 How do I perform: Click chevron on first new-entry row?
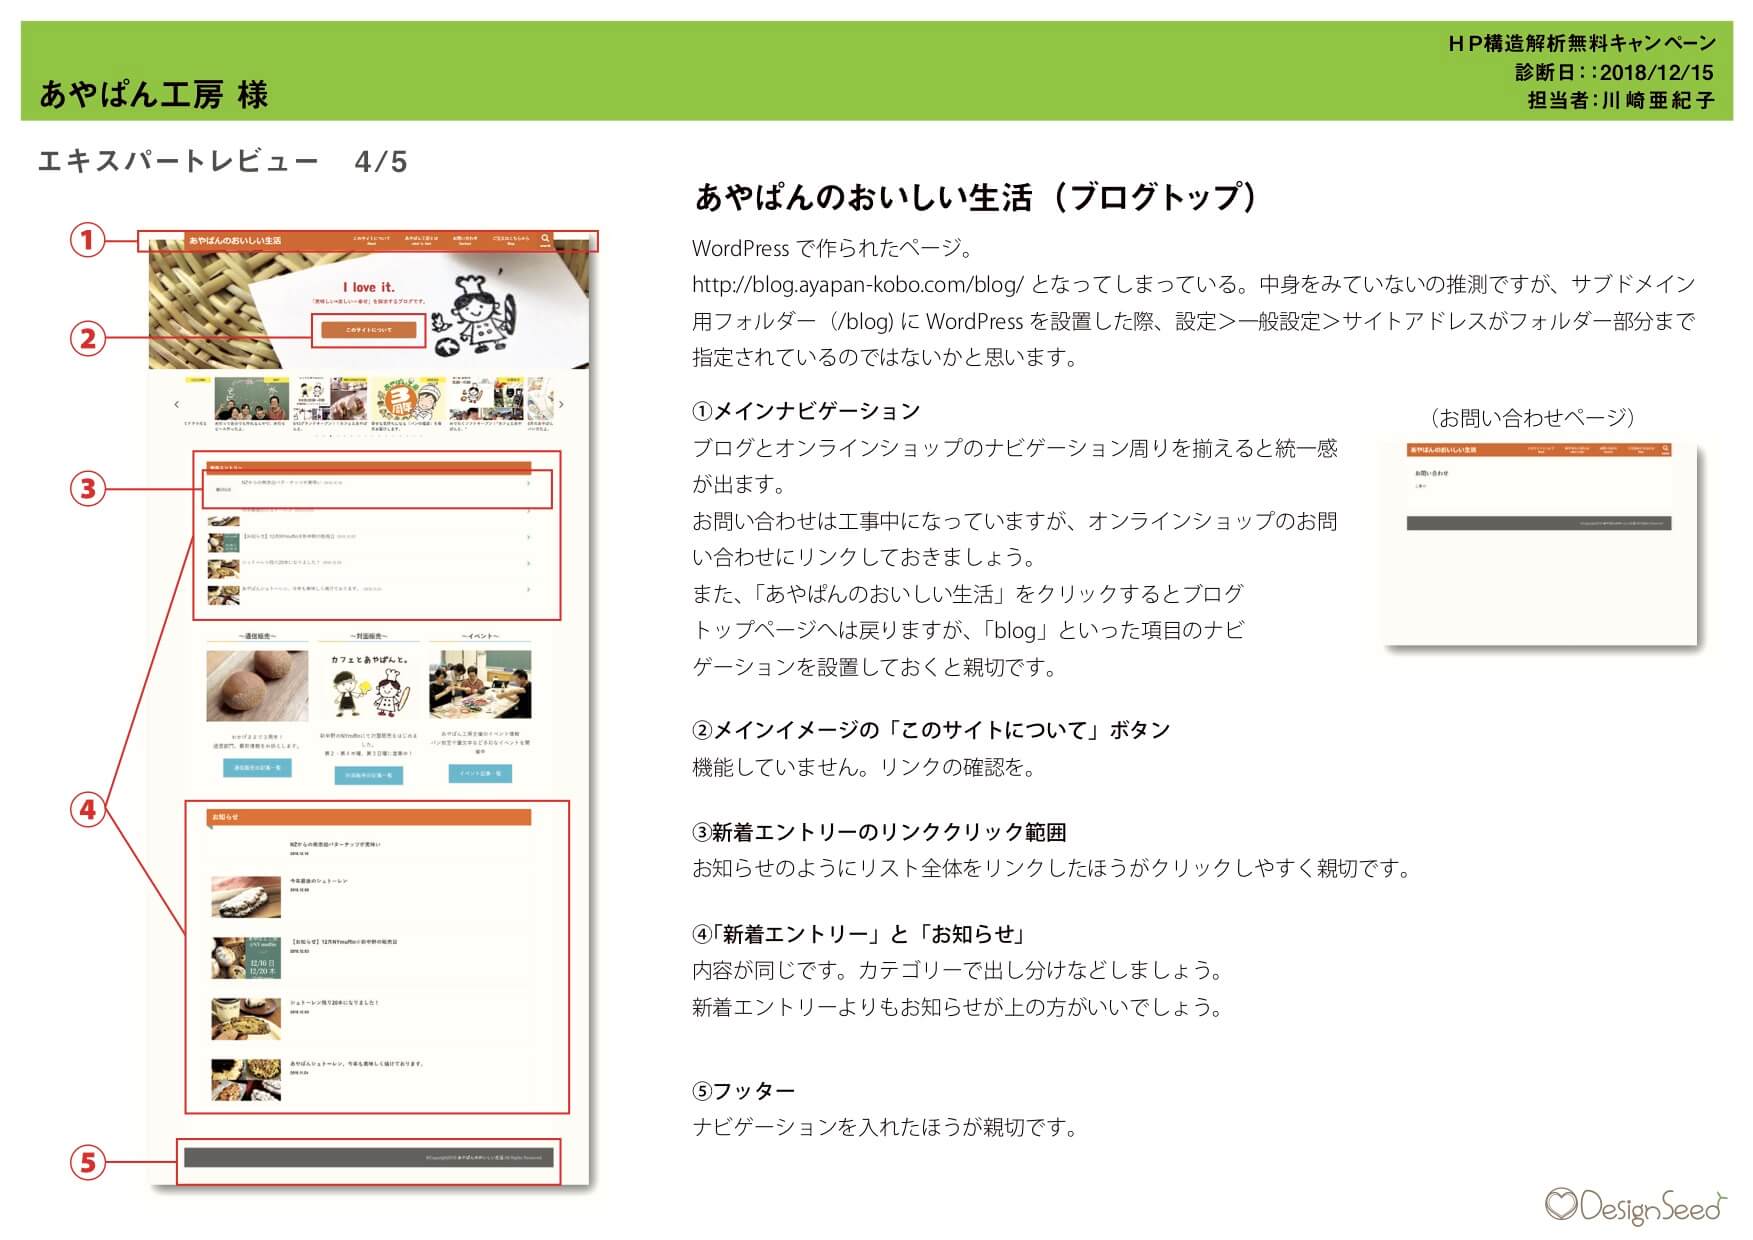528,484
